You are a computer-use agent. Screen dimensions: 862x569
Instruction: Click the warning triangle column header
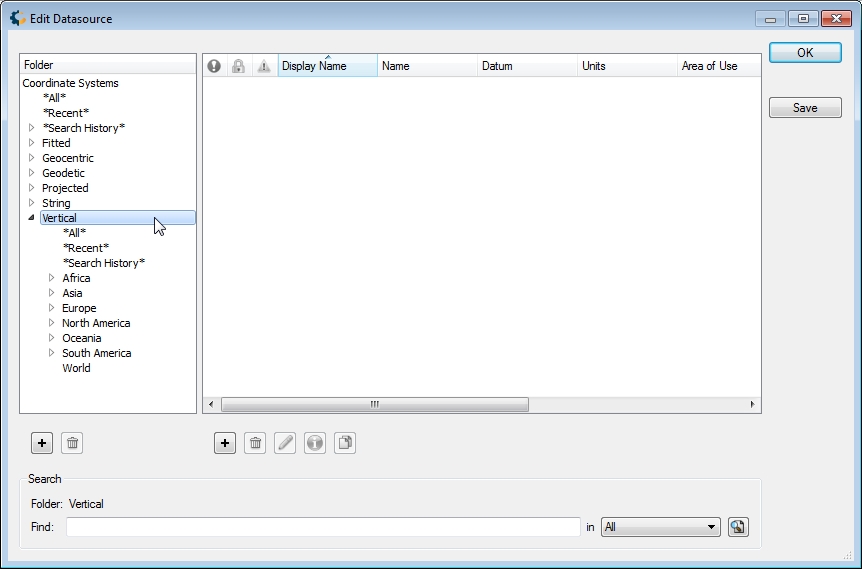pyautogui.click(x=264, y=66)
